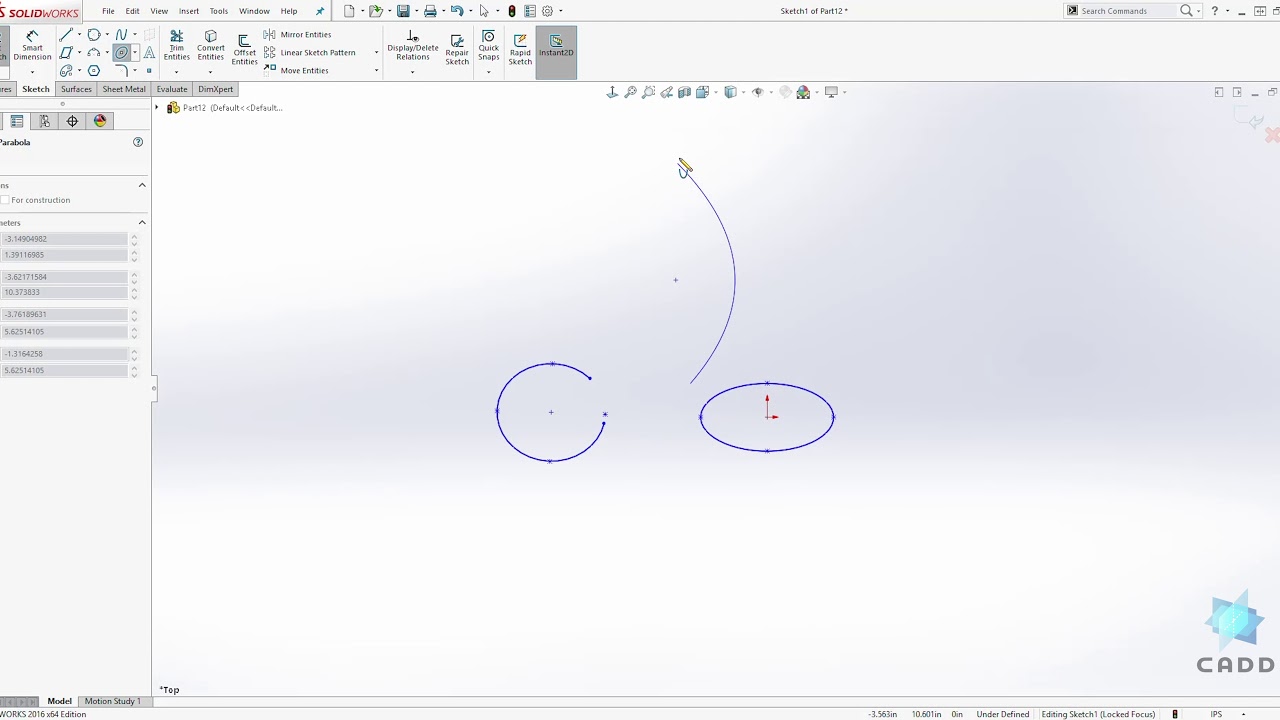Image resolution: width=1280 pixels, height=720 pixels.
Task: Open the Tools menu
Action: coord(218,11)
